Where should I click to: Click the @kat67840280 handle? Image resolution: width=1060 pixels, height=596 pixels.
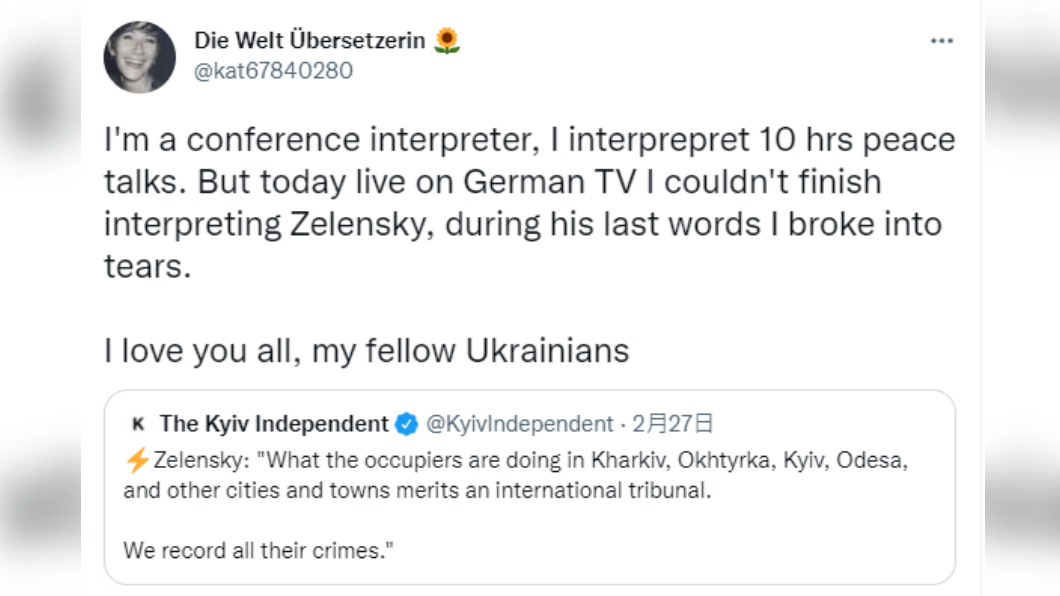(273, 71)
